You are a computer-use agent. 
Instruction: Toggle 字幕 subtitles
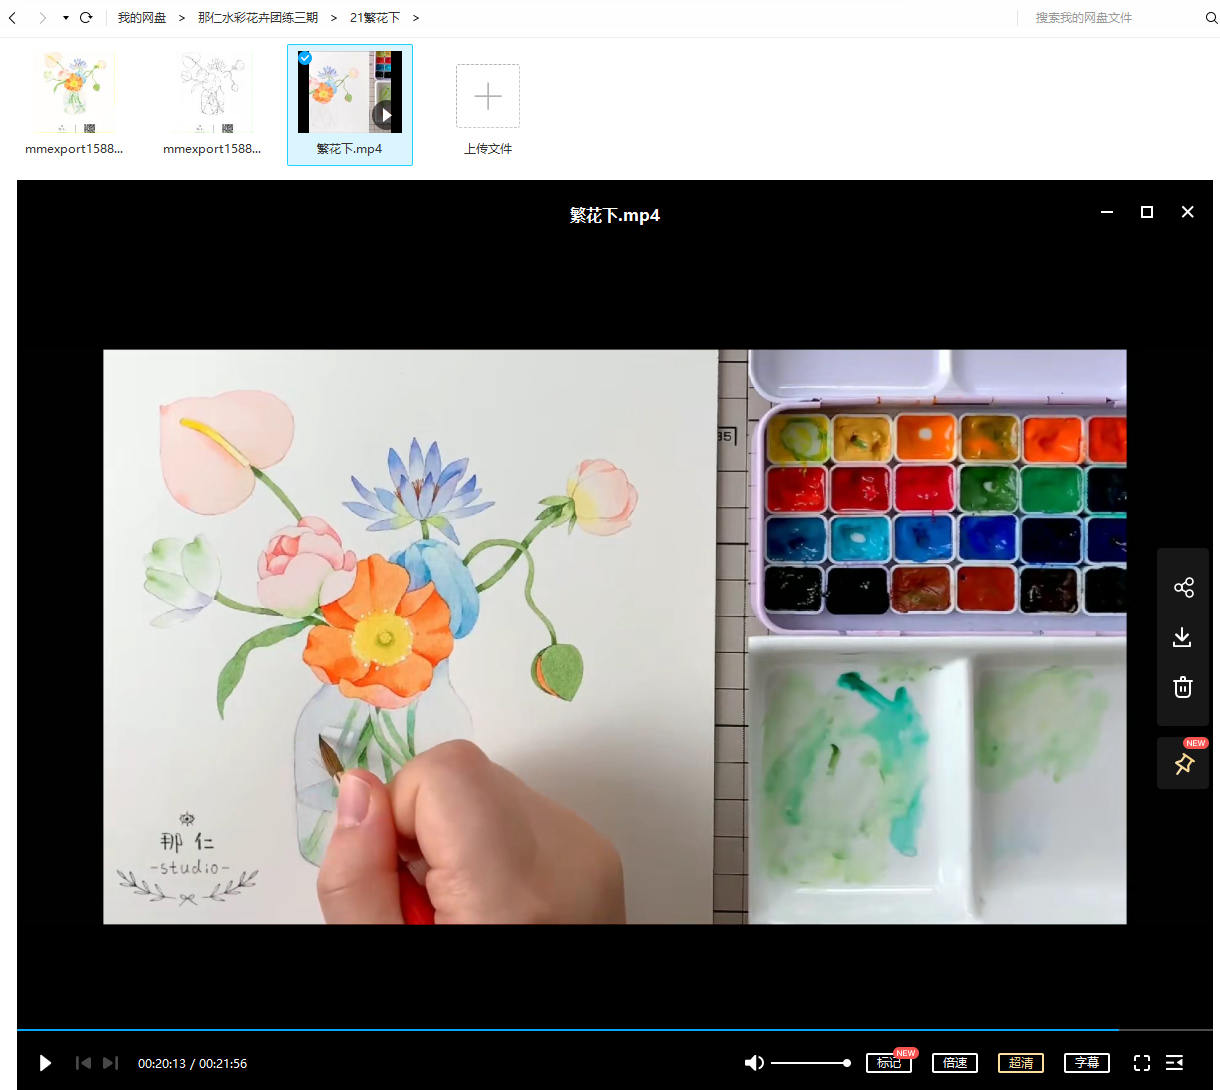(1087, 1063)
